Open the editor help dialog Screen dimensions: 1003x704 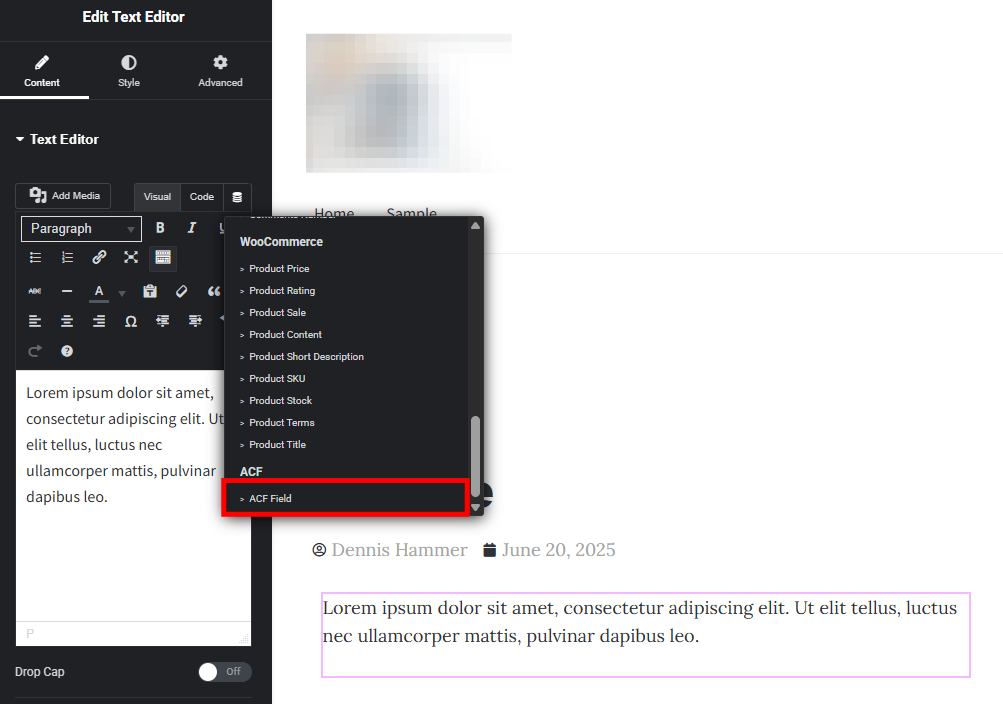(x=66, y=351)
